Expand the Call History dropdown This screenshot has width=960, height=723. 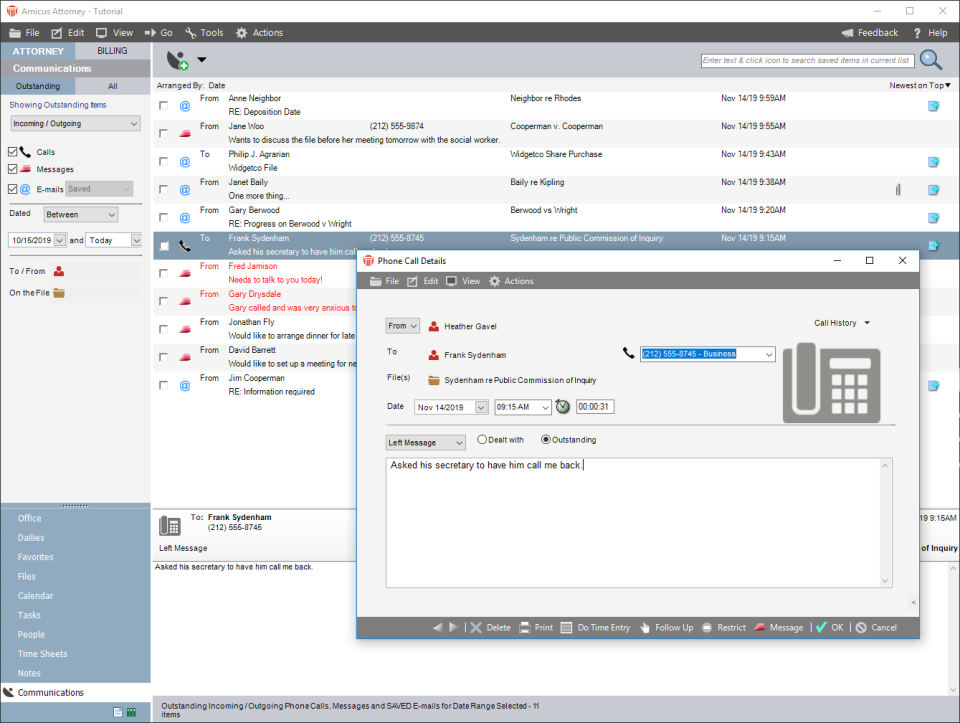pyautogui.click(x=842, y=323)
